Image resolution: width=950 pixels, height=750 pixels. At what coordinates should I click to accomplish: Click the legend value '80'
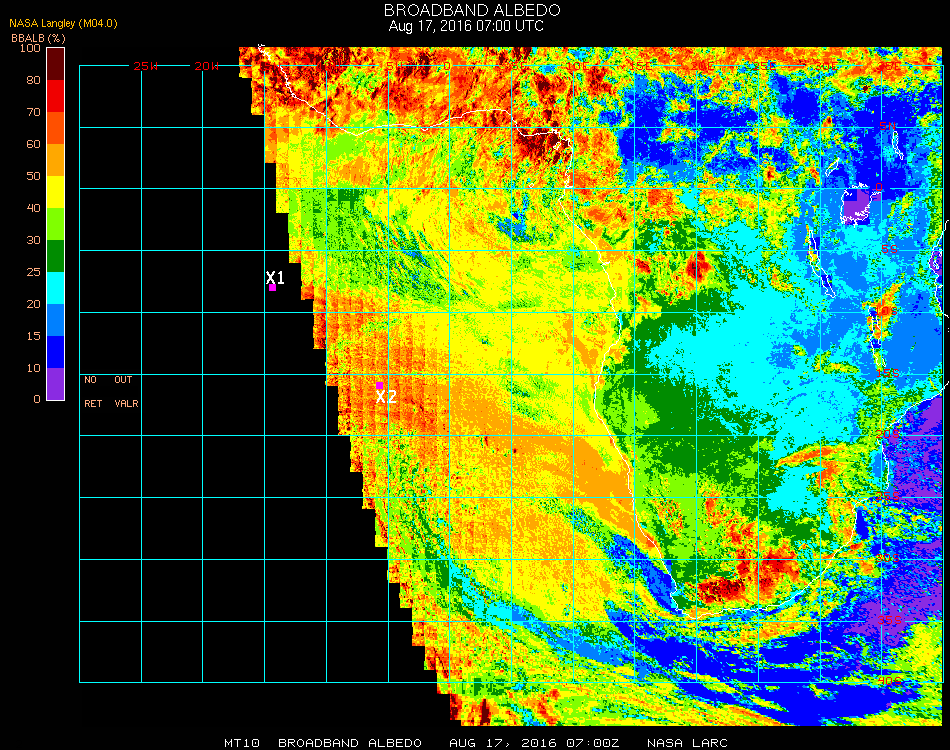coord(33,80)
